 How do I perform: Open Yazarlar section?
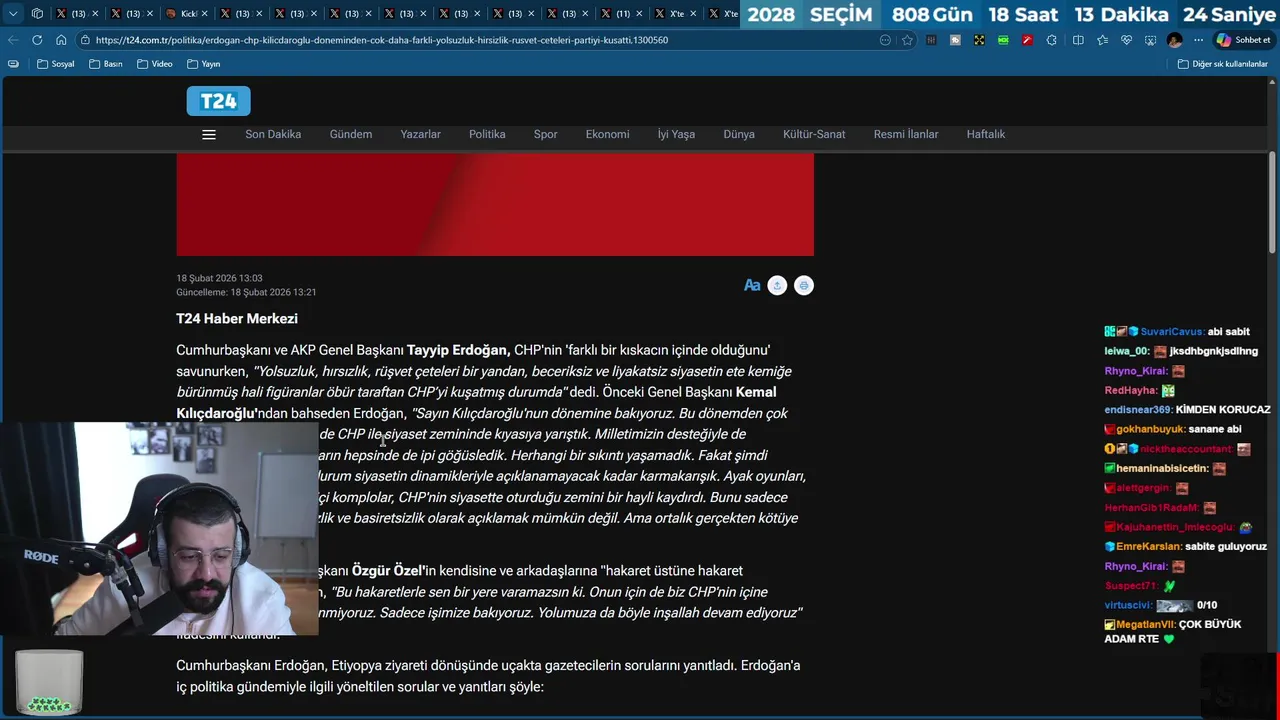(x=421, y=134)
